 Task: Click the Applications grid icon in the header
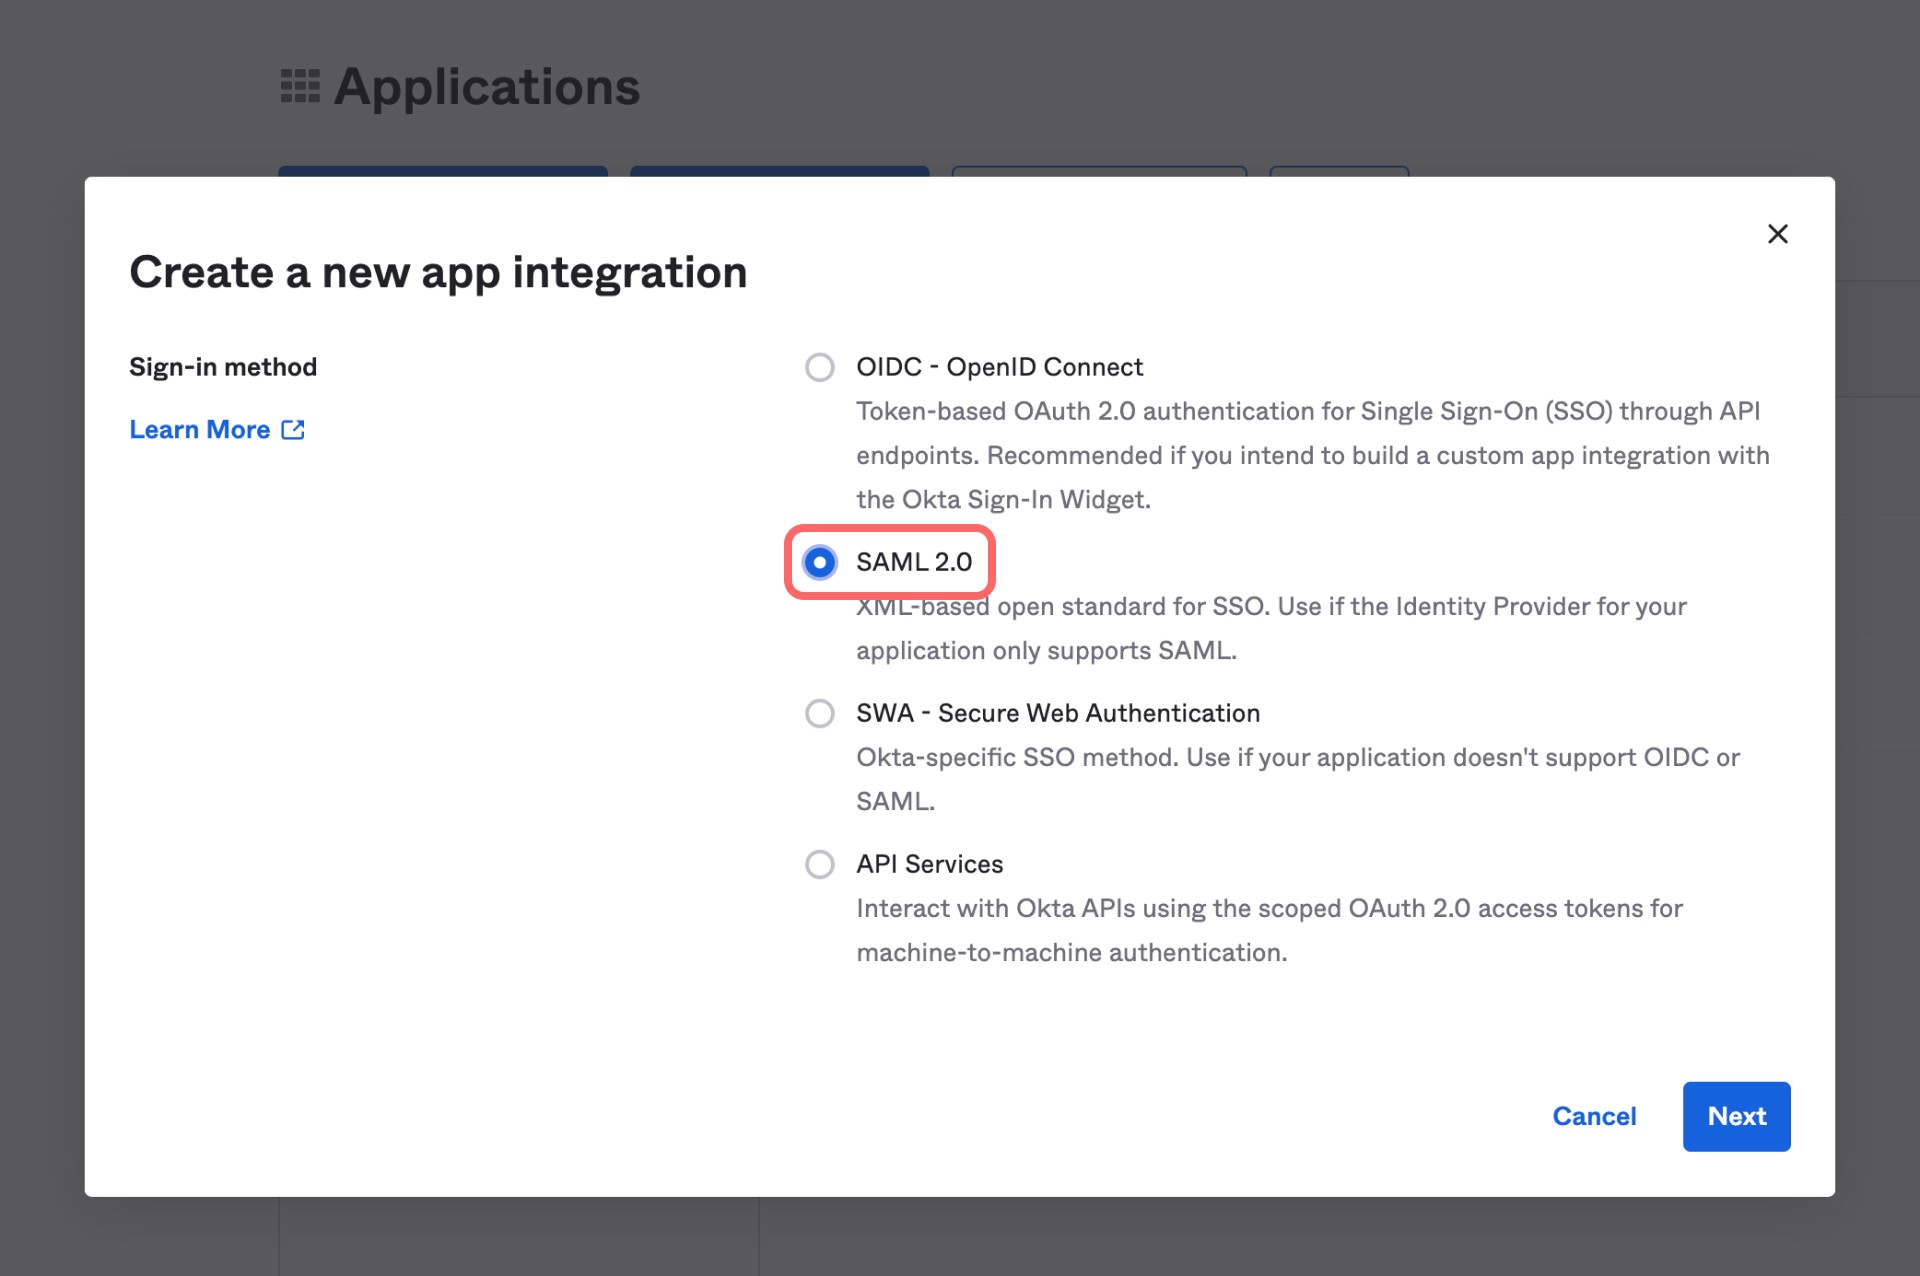tap(301, 86)
